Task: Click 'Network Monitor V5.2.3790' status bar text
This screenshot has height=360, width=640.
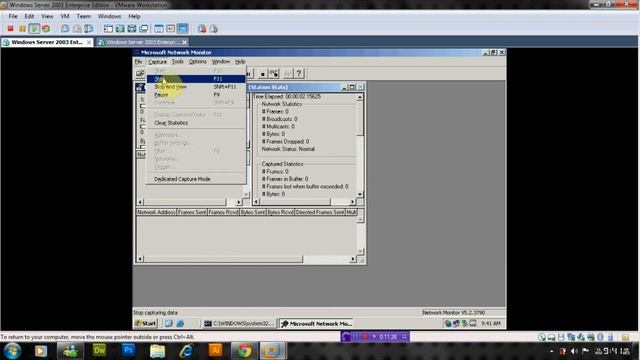Action: point(453,313)
